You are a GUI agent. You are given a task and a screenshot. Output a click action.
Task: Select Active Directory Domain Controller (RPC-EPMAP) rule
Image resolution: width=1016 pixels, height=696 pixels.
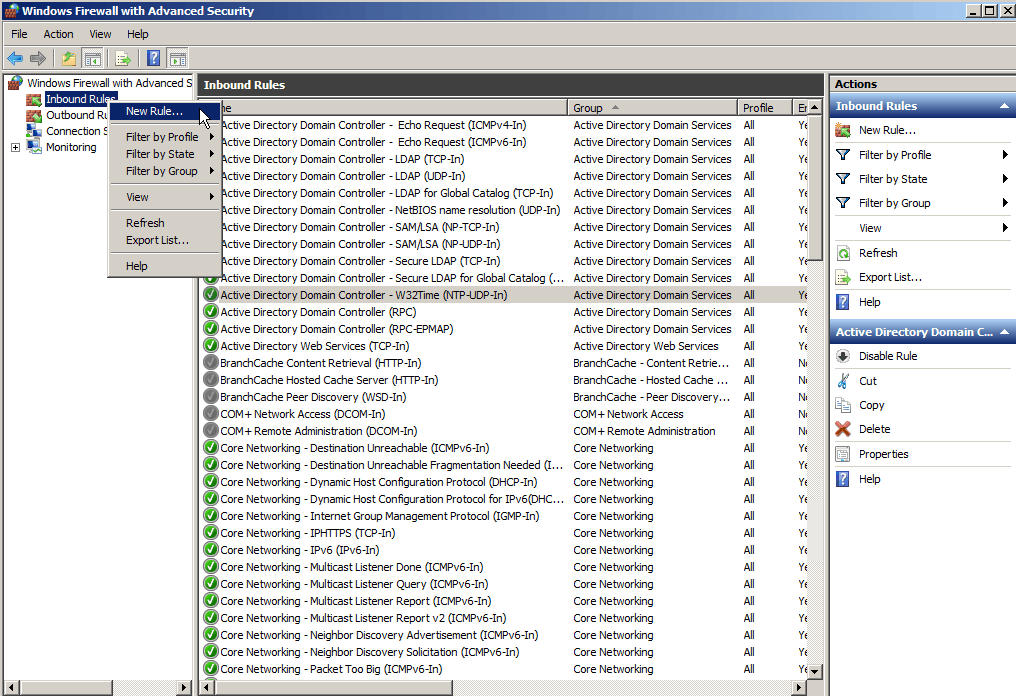click(336, 329)
